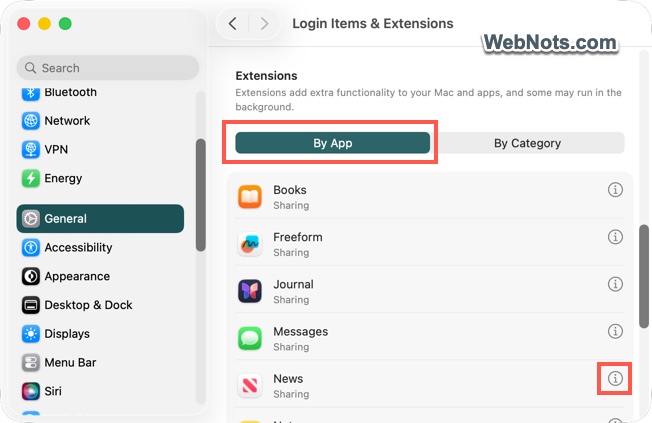Click the search magnifier icon
This screenshot has width=652, height=423.
point(30,67)
